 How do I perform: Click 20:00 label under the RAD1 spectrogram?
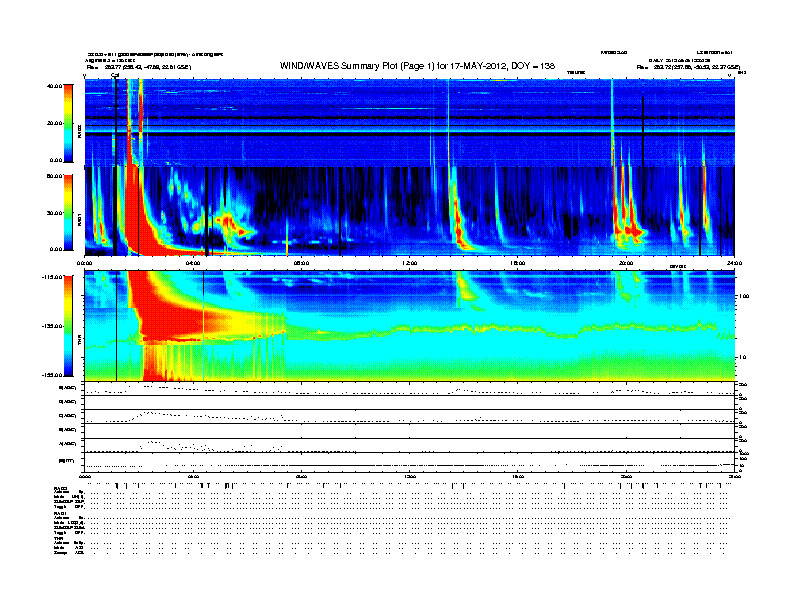(626, 263)
